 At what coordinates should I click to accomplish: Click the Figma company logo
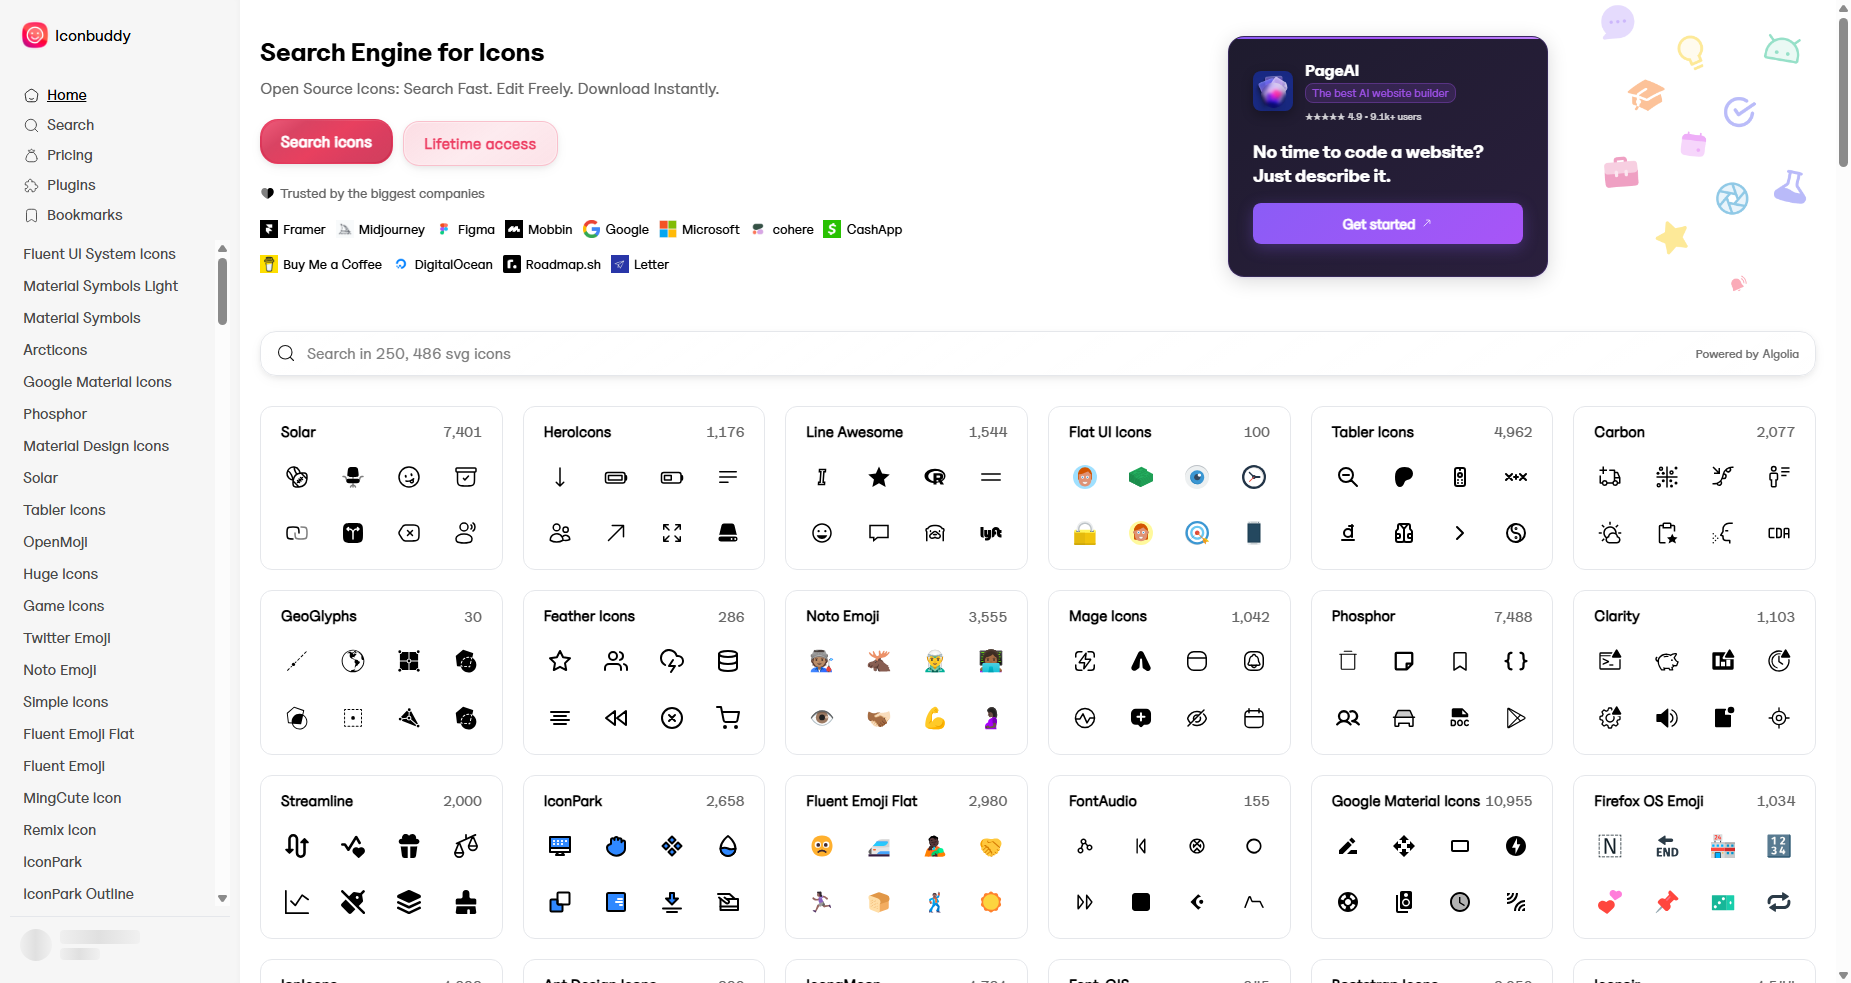[x=444, y=229]
